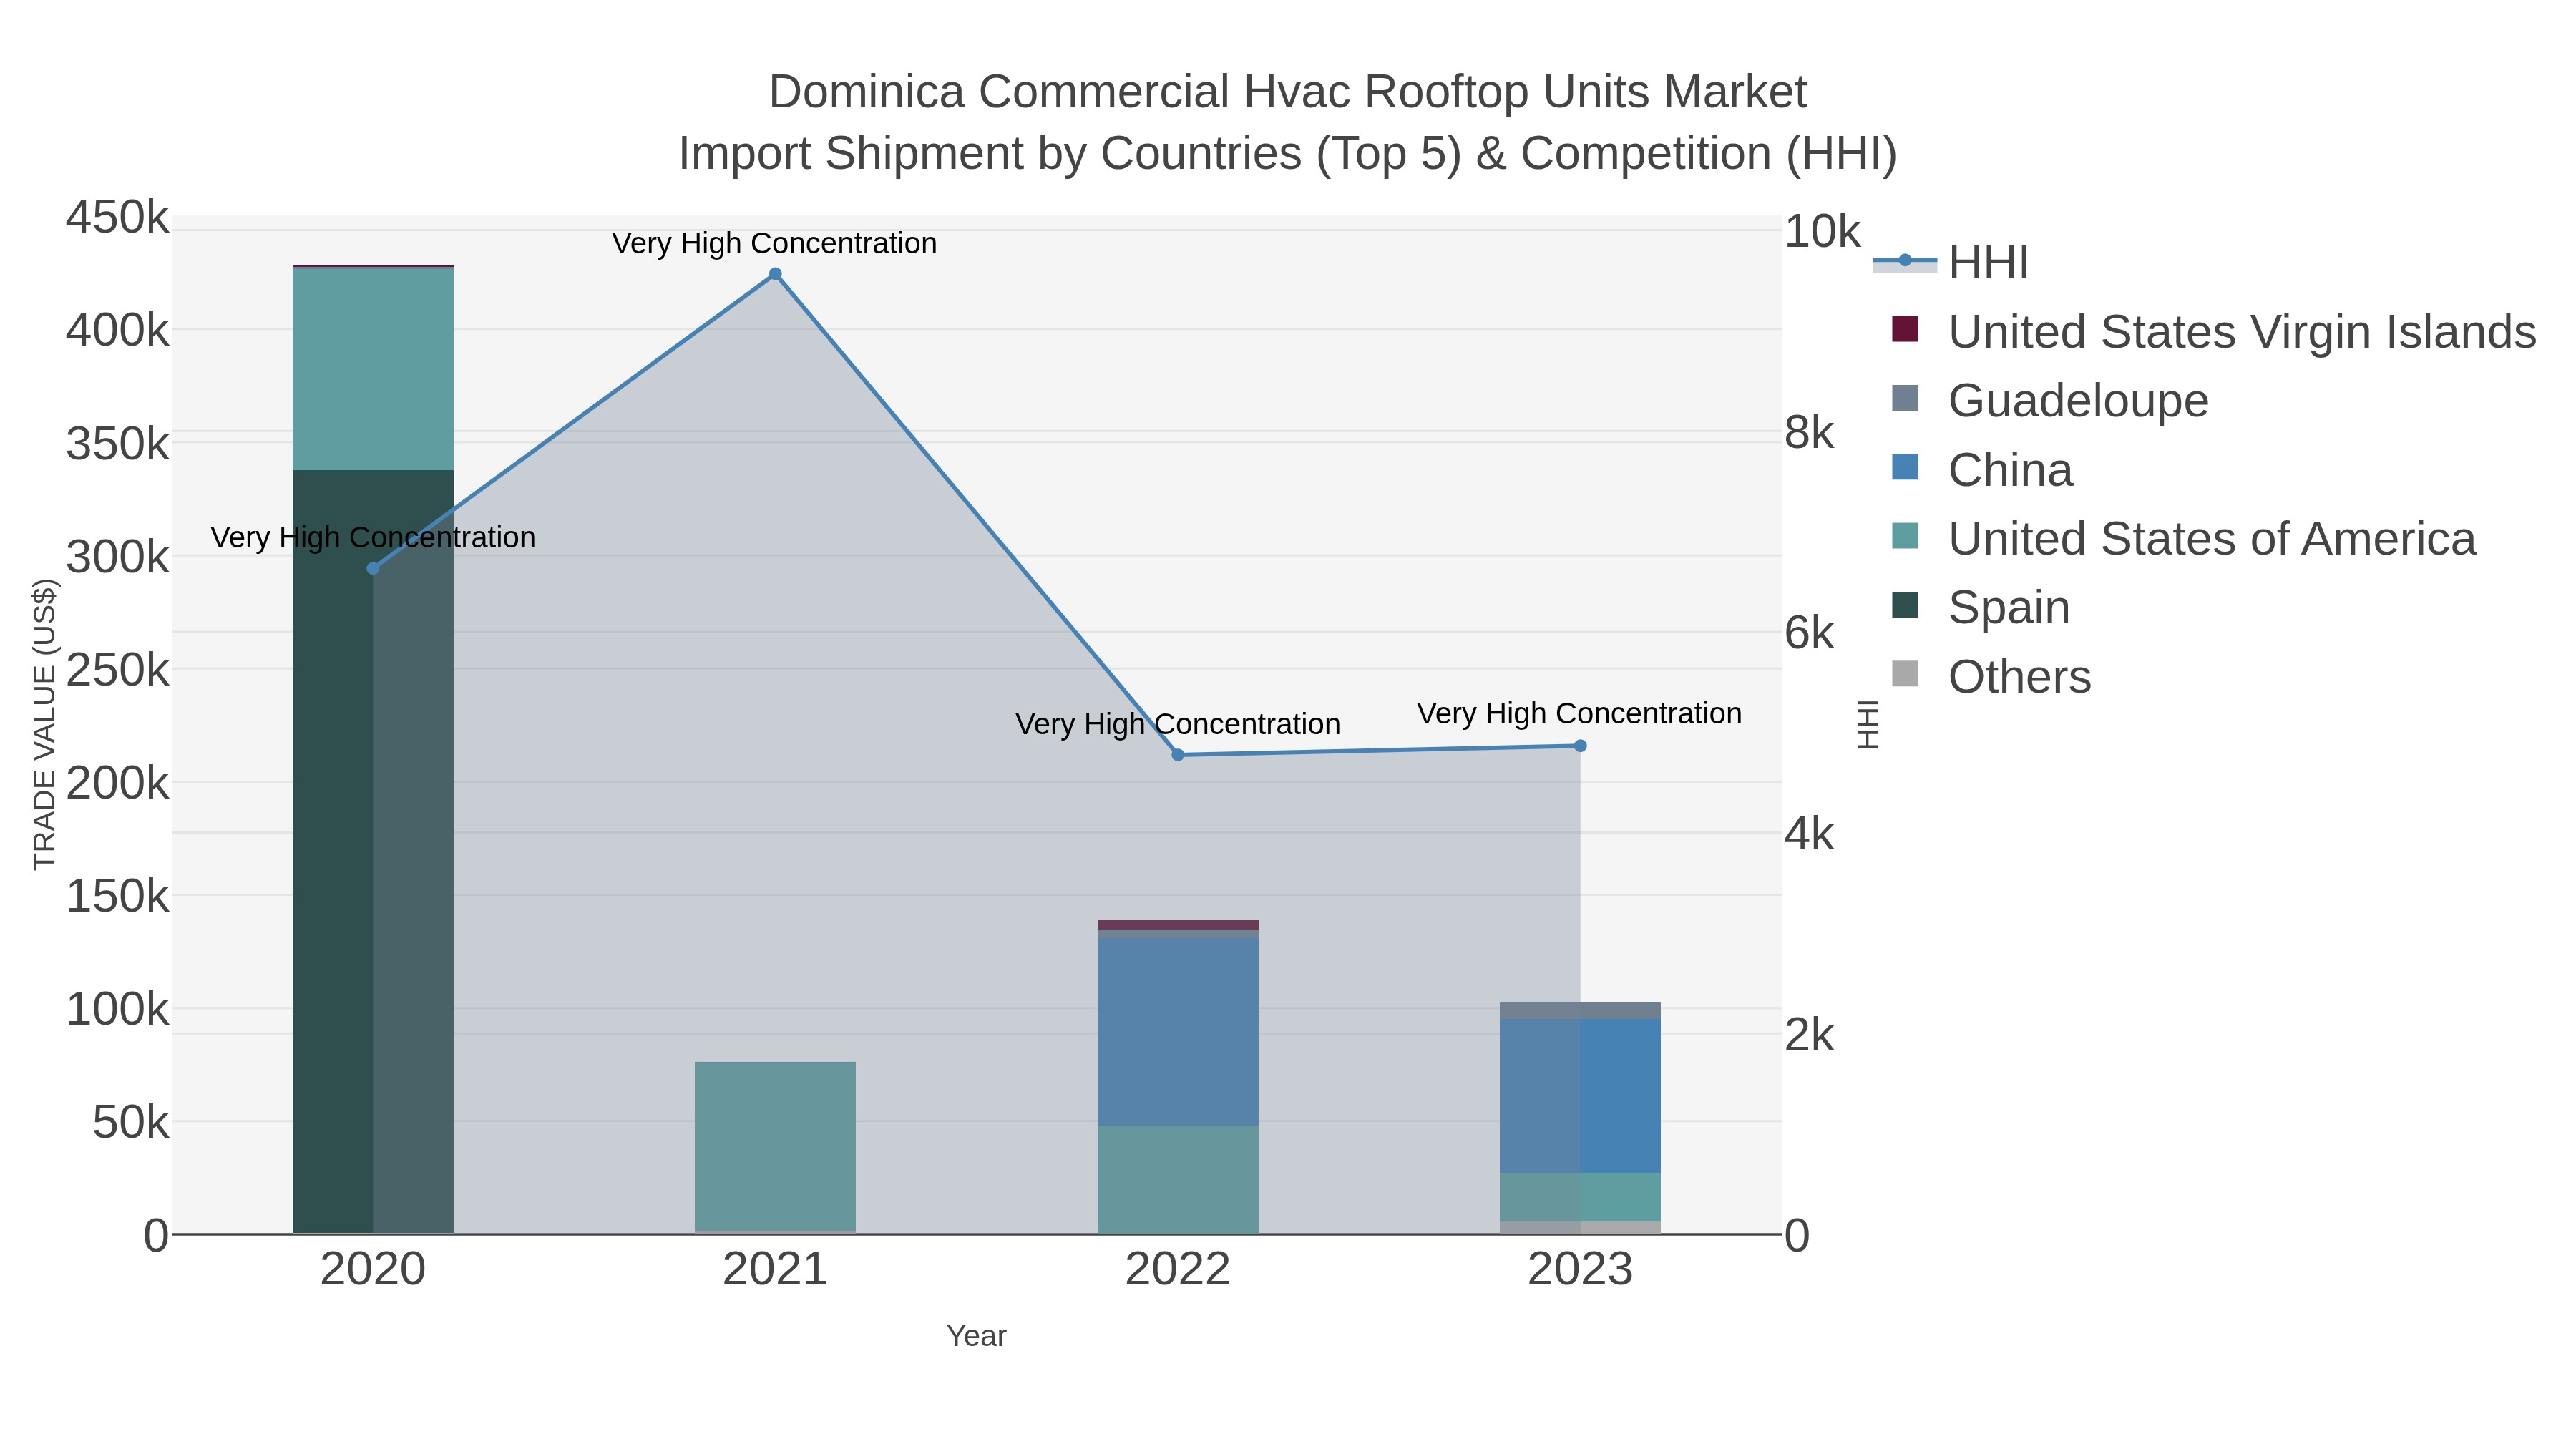Image resolution: width=2576 pixels, height=1449 pixels.
Task: Click the Virgin Islands bar segment in 2022
Action: pos(1178,925)
